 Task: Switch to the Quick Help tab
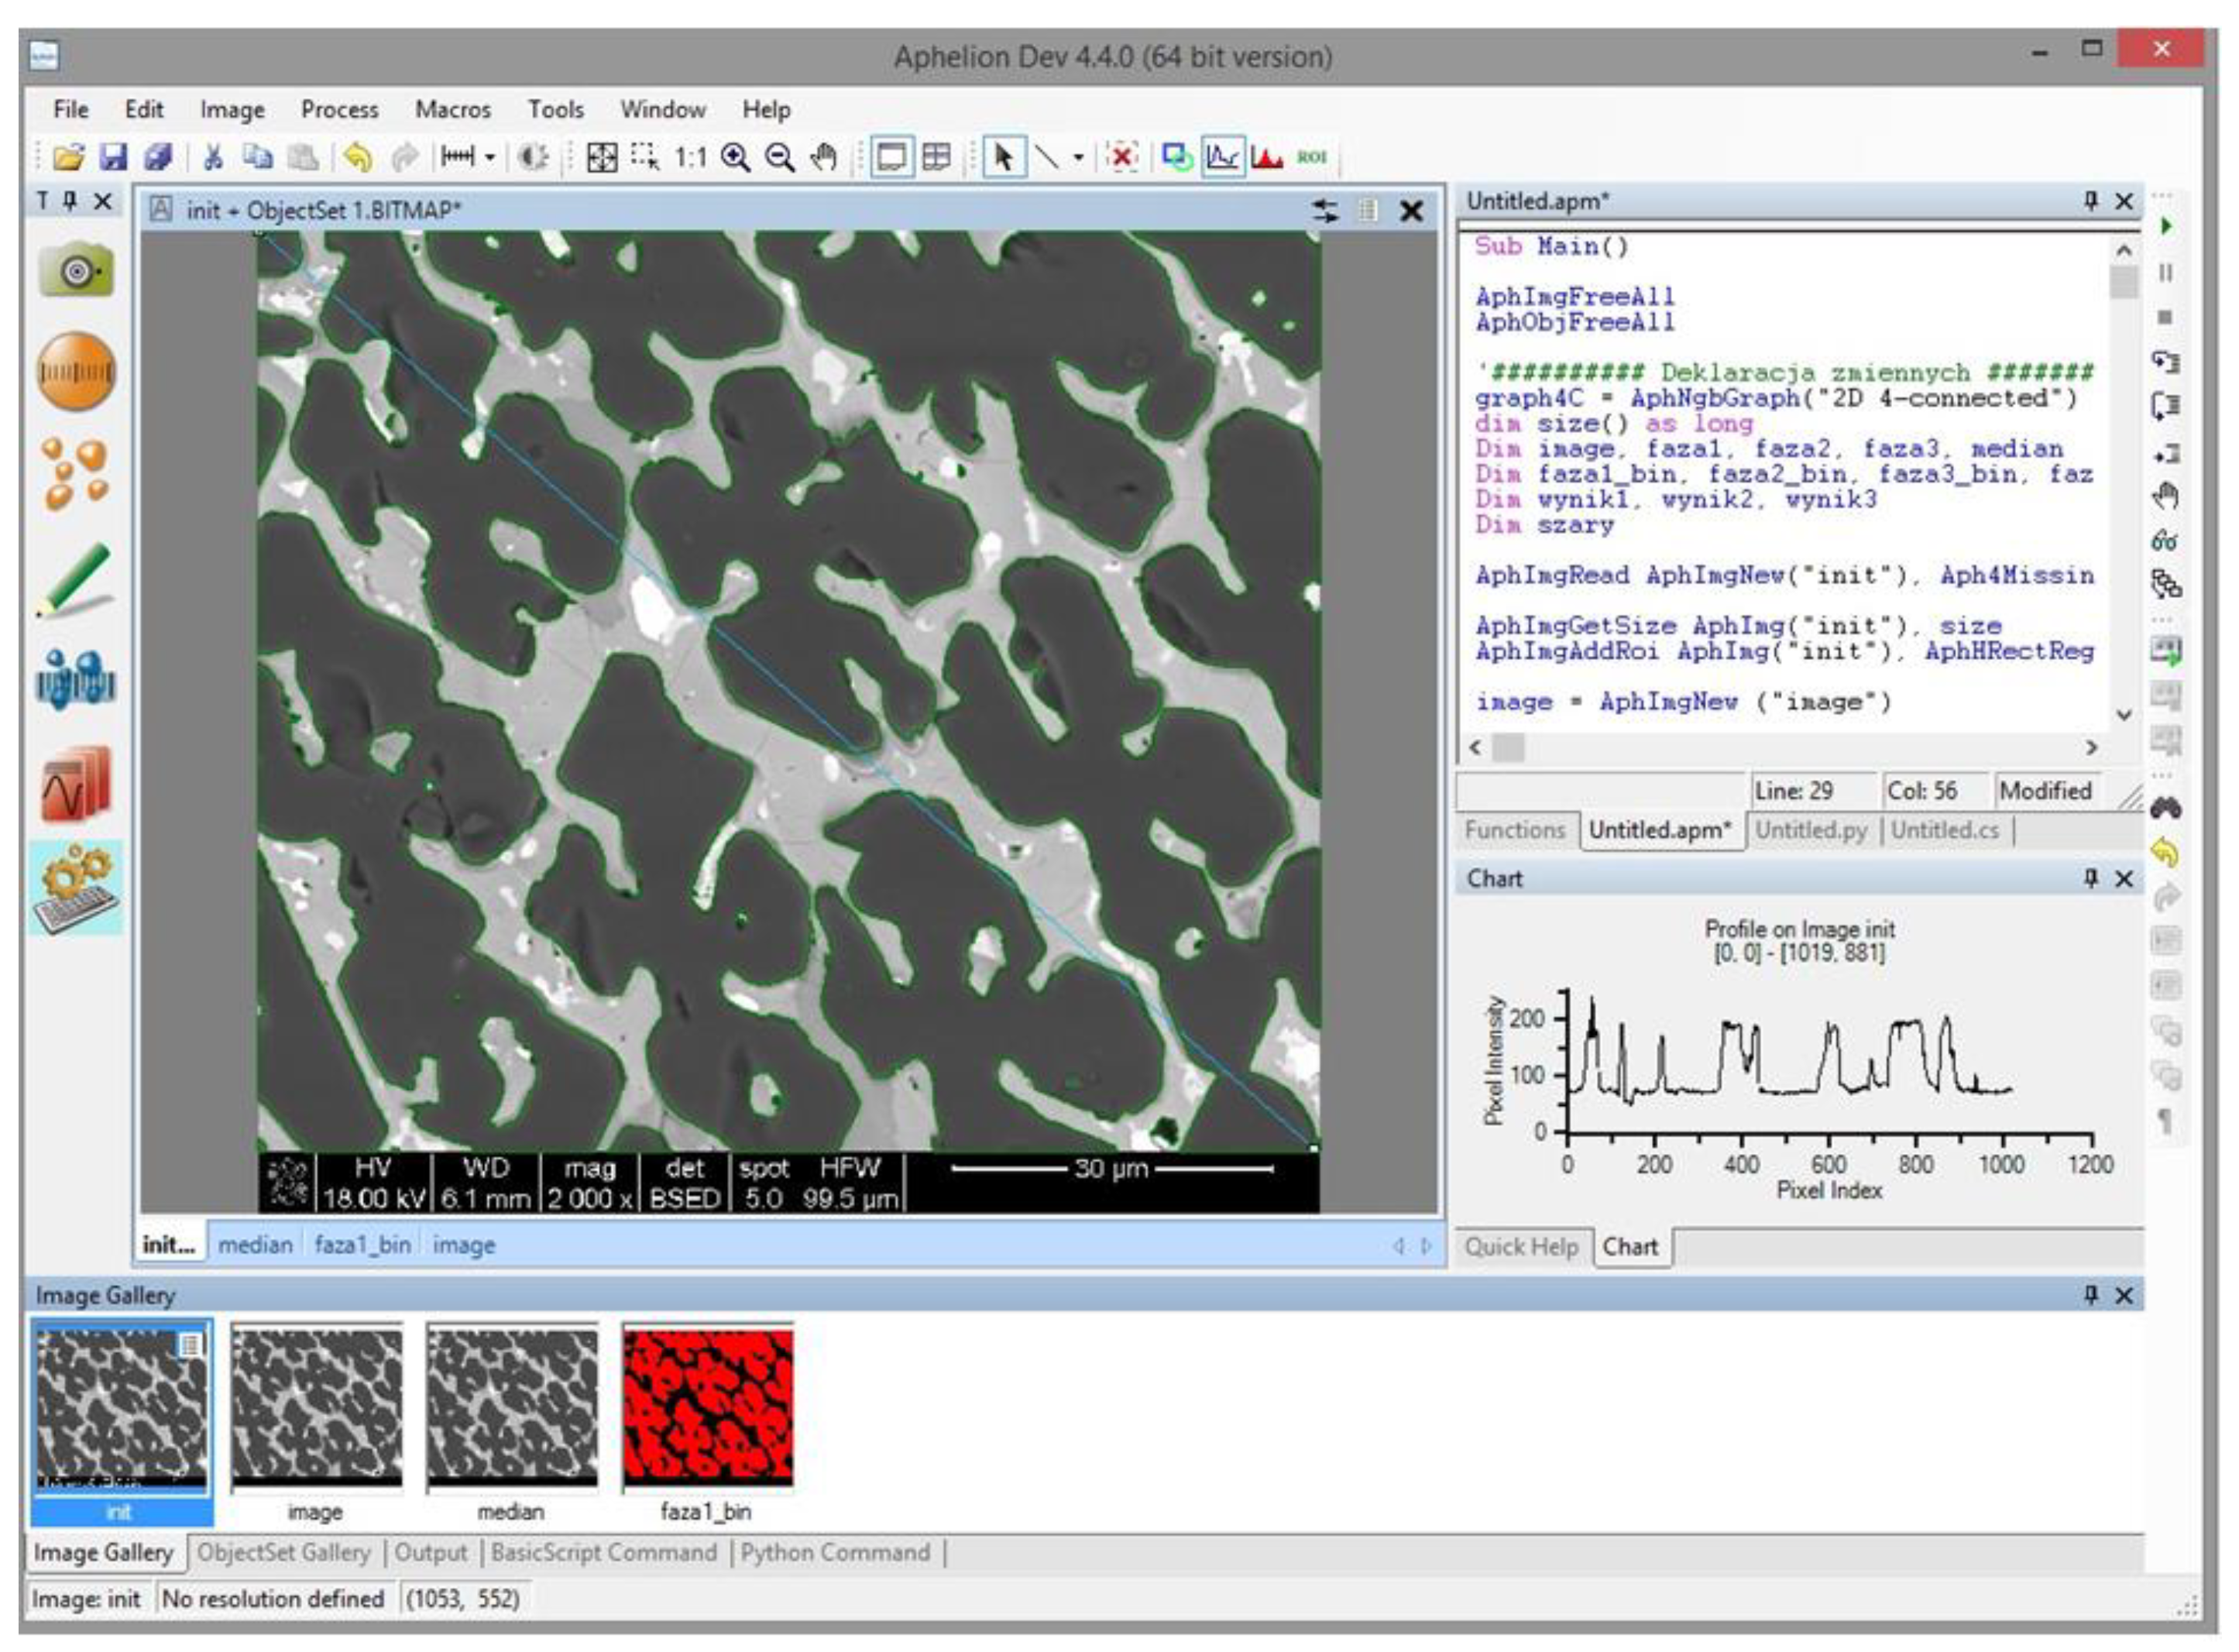(1520, 1247)
